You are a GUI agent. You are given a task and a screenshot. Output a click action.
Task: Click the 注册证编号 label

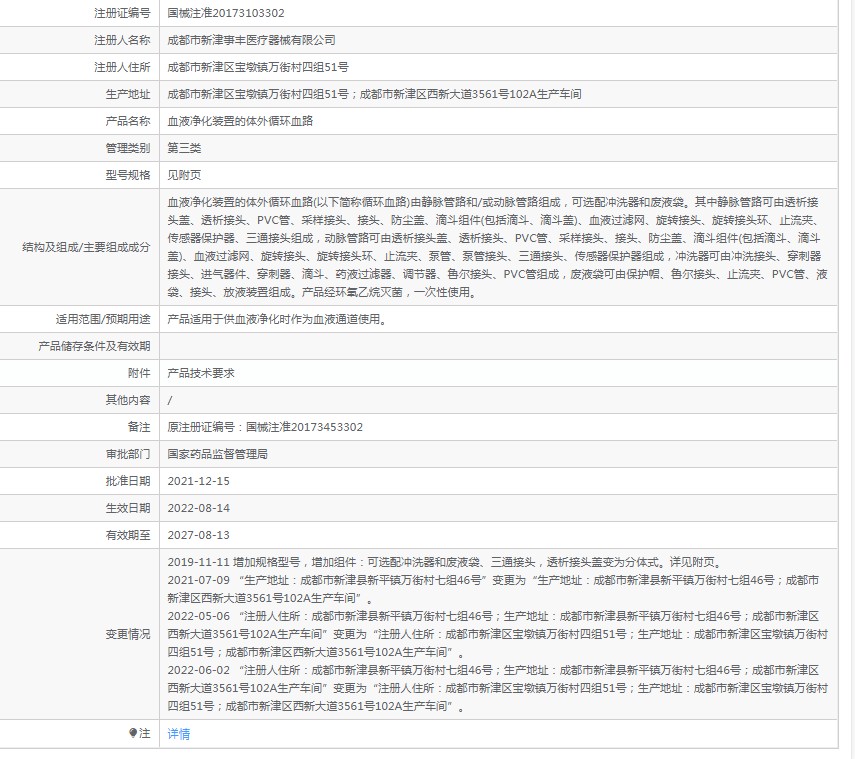click(x=122, y=13)
